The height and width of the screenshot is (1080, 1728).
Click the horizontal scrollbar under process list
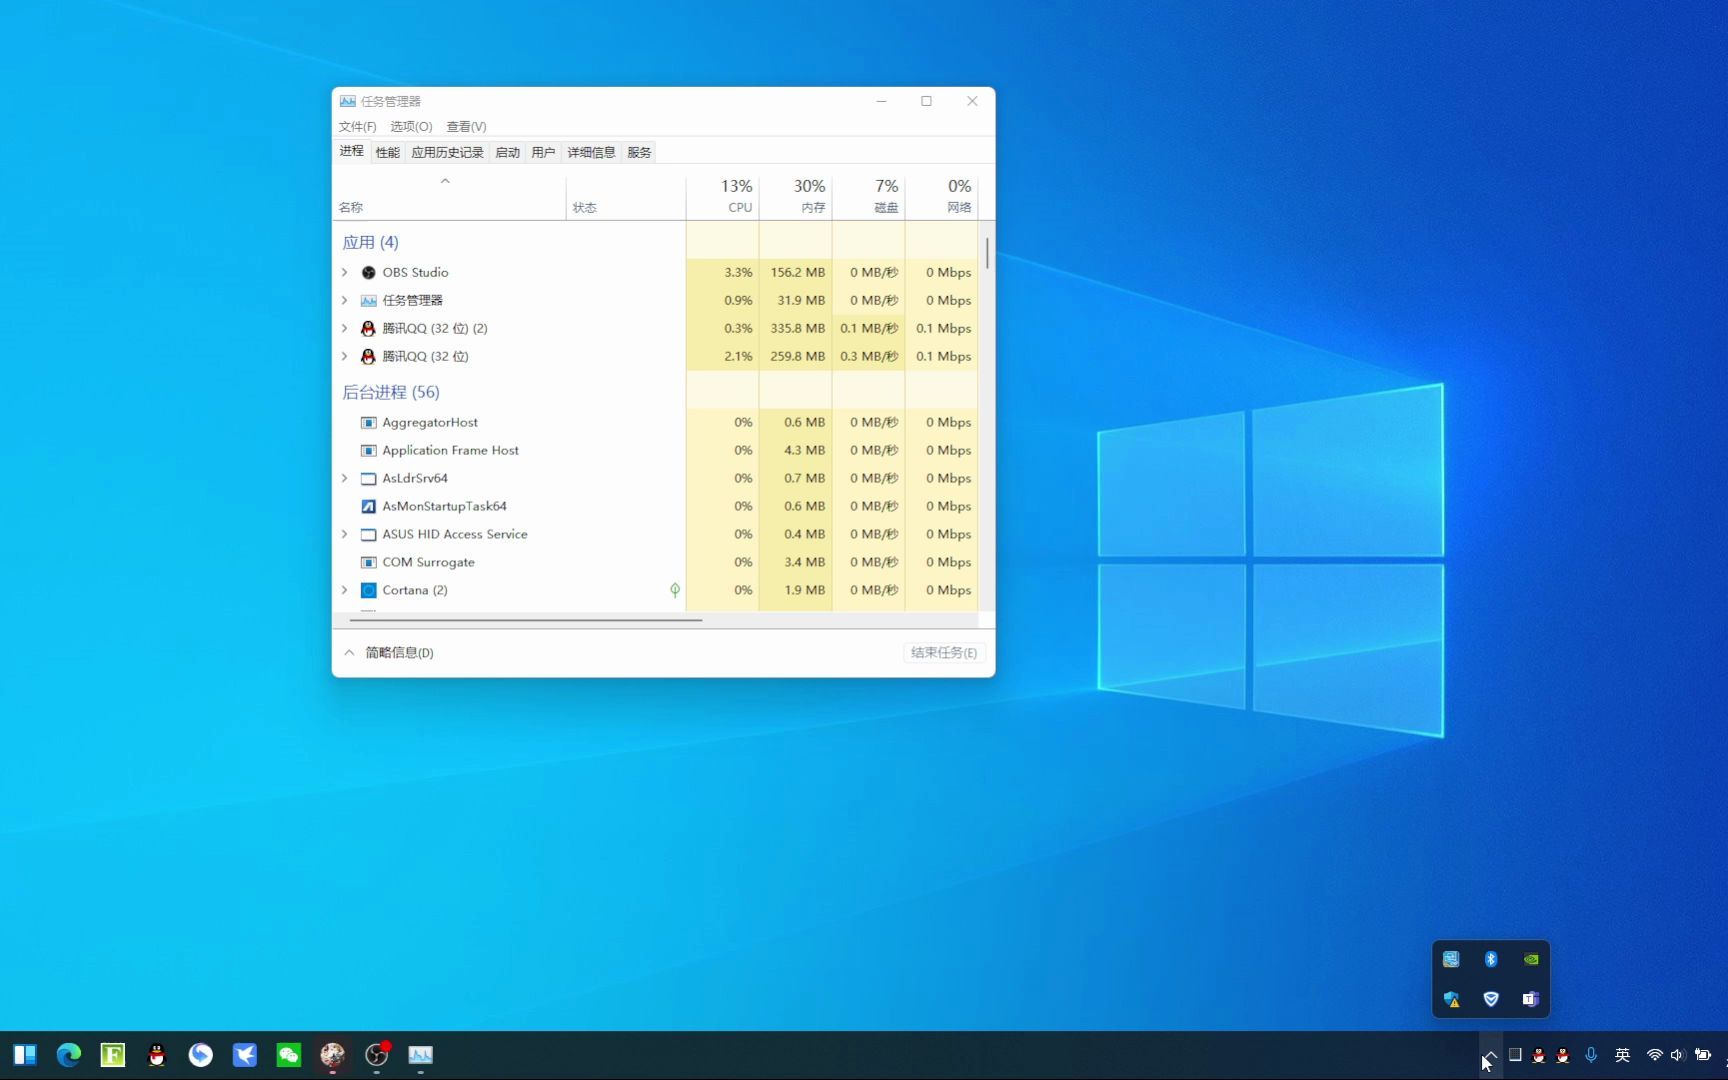coord(526,620)
